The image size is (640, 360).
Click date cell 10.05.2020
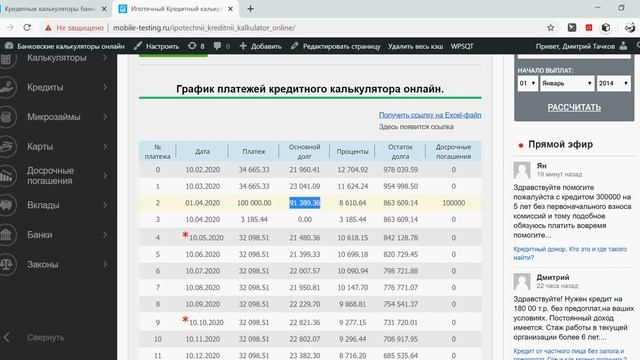click(206, 238)
